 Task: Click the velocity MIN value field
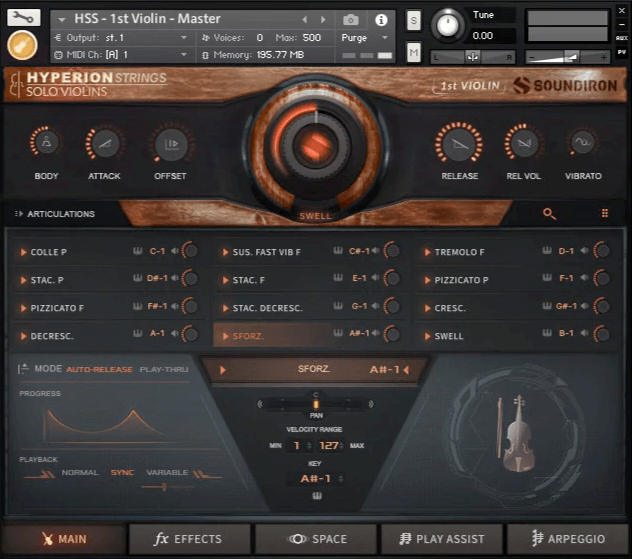(x=297, y=445)
